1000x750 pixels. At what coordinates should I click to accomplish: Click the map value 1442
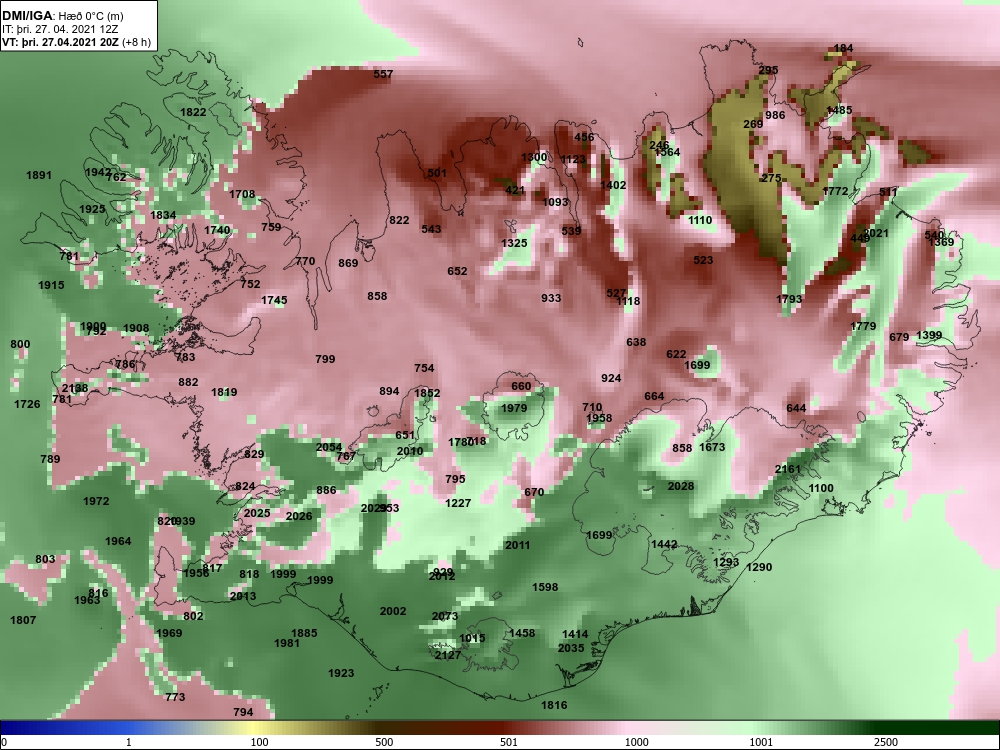point(664,544)
